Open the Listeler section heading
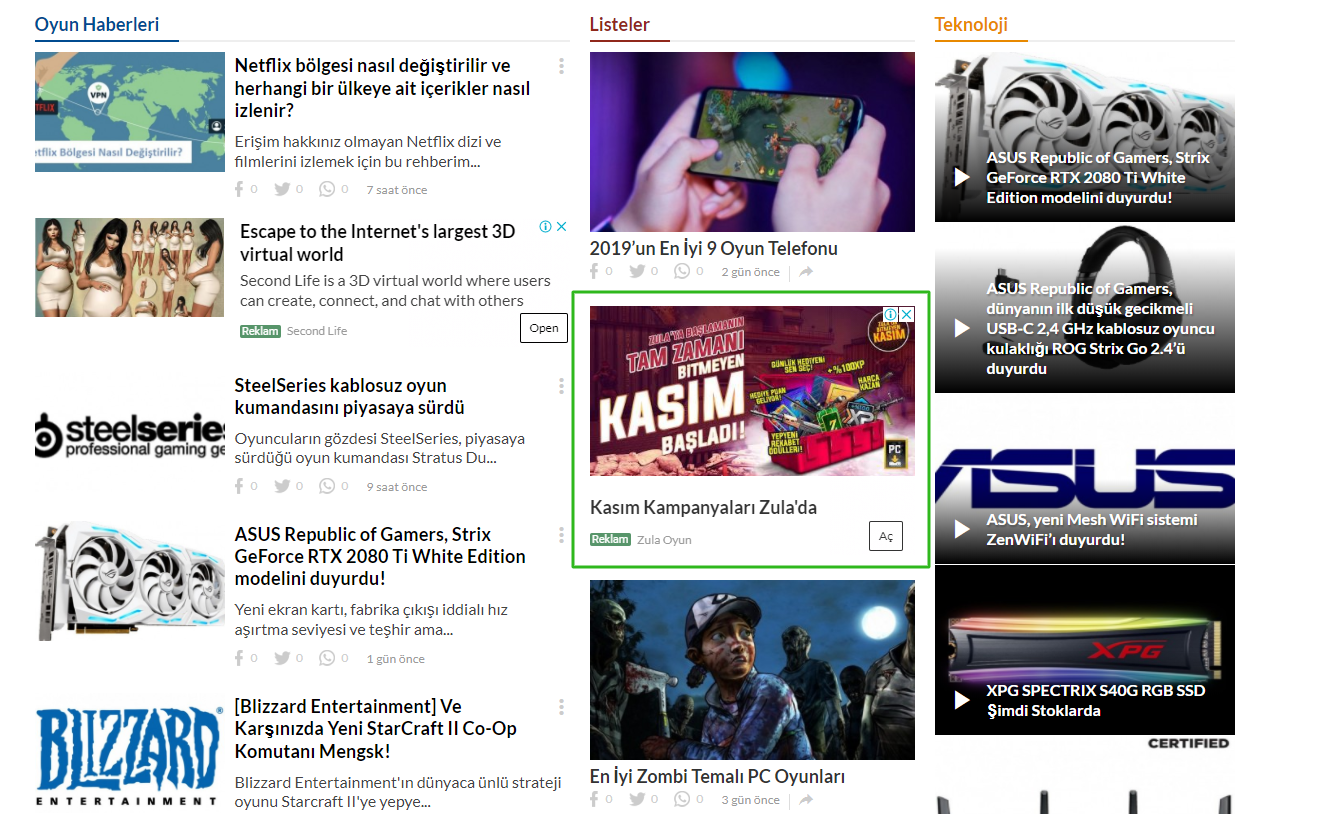 point(620,24)
